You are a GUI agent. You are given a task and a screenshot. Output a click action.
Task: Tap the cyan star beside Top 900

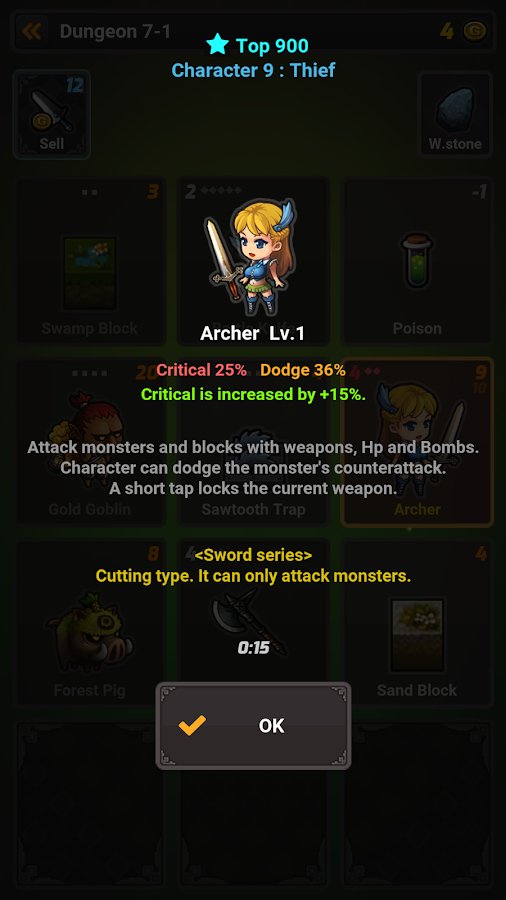(x=217, y=44)
